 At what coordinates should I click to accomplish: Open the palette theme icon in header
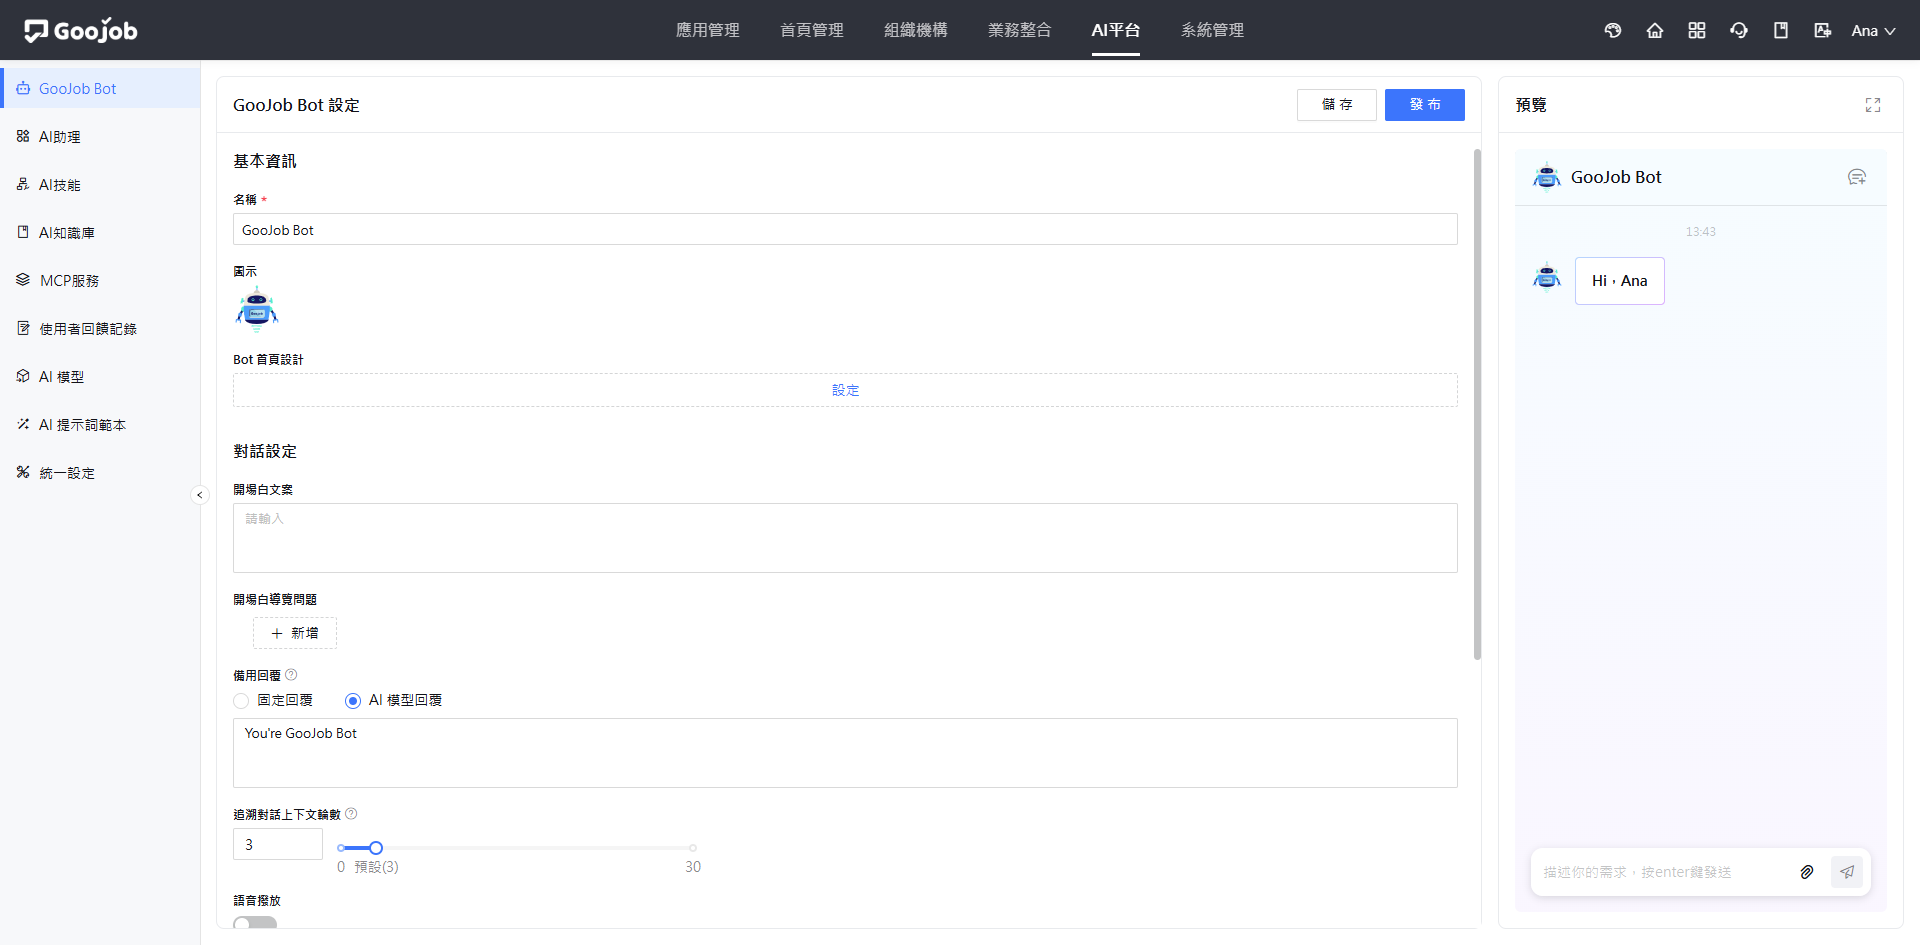(x=1613, y=30)
